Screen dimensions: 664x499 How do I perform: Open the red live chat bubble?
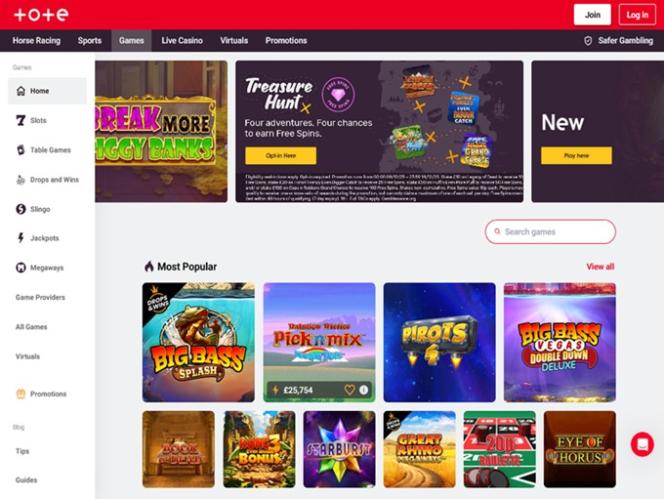pyautogui.click(x=642, y=444)
